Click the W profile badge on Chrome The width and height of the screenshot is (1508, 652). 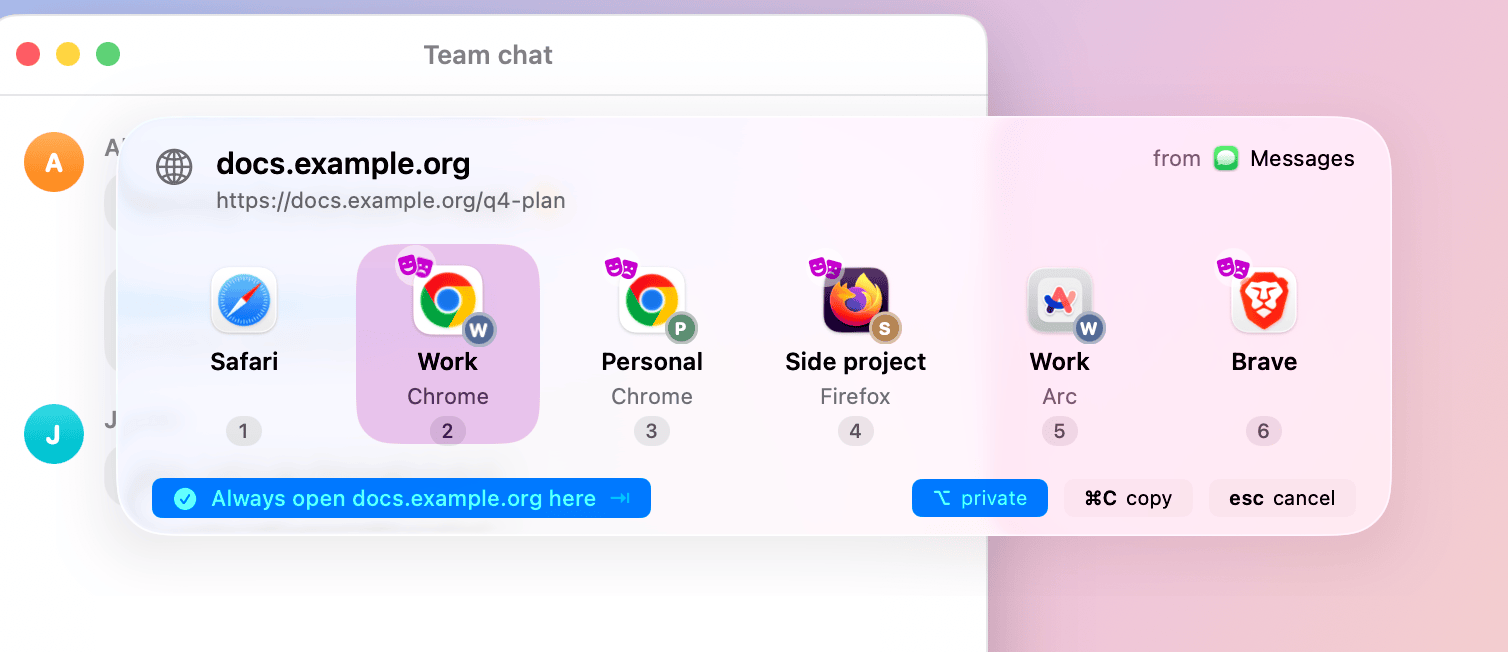480,328
